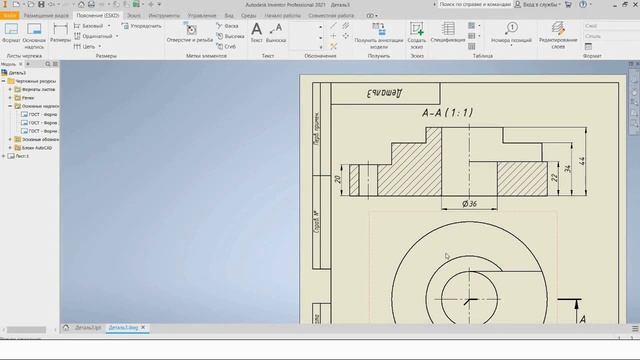Image resolution: width=640 pixels, height=360 pixels.
Task: Click the home icon beside document tabs
Action: pyautogui.click(x=66, y=328)
